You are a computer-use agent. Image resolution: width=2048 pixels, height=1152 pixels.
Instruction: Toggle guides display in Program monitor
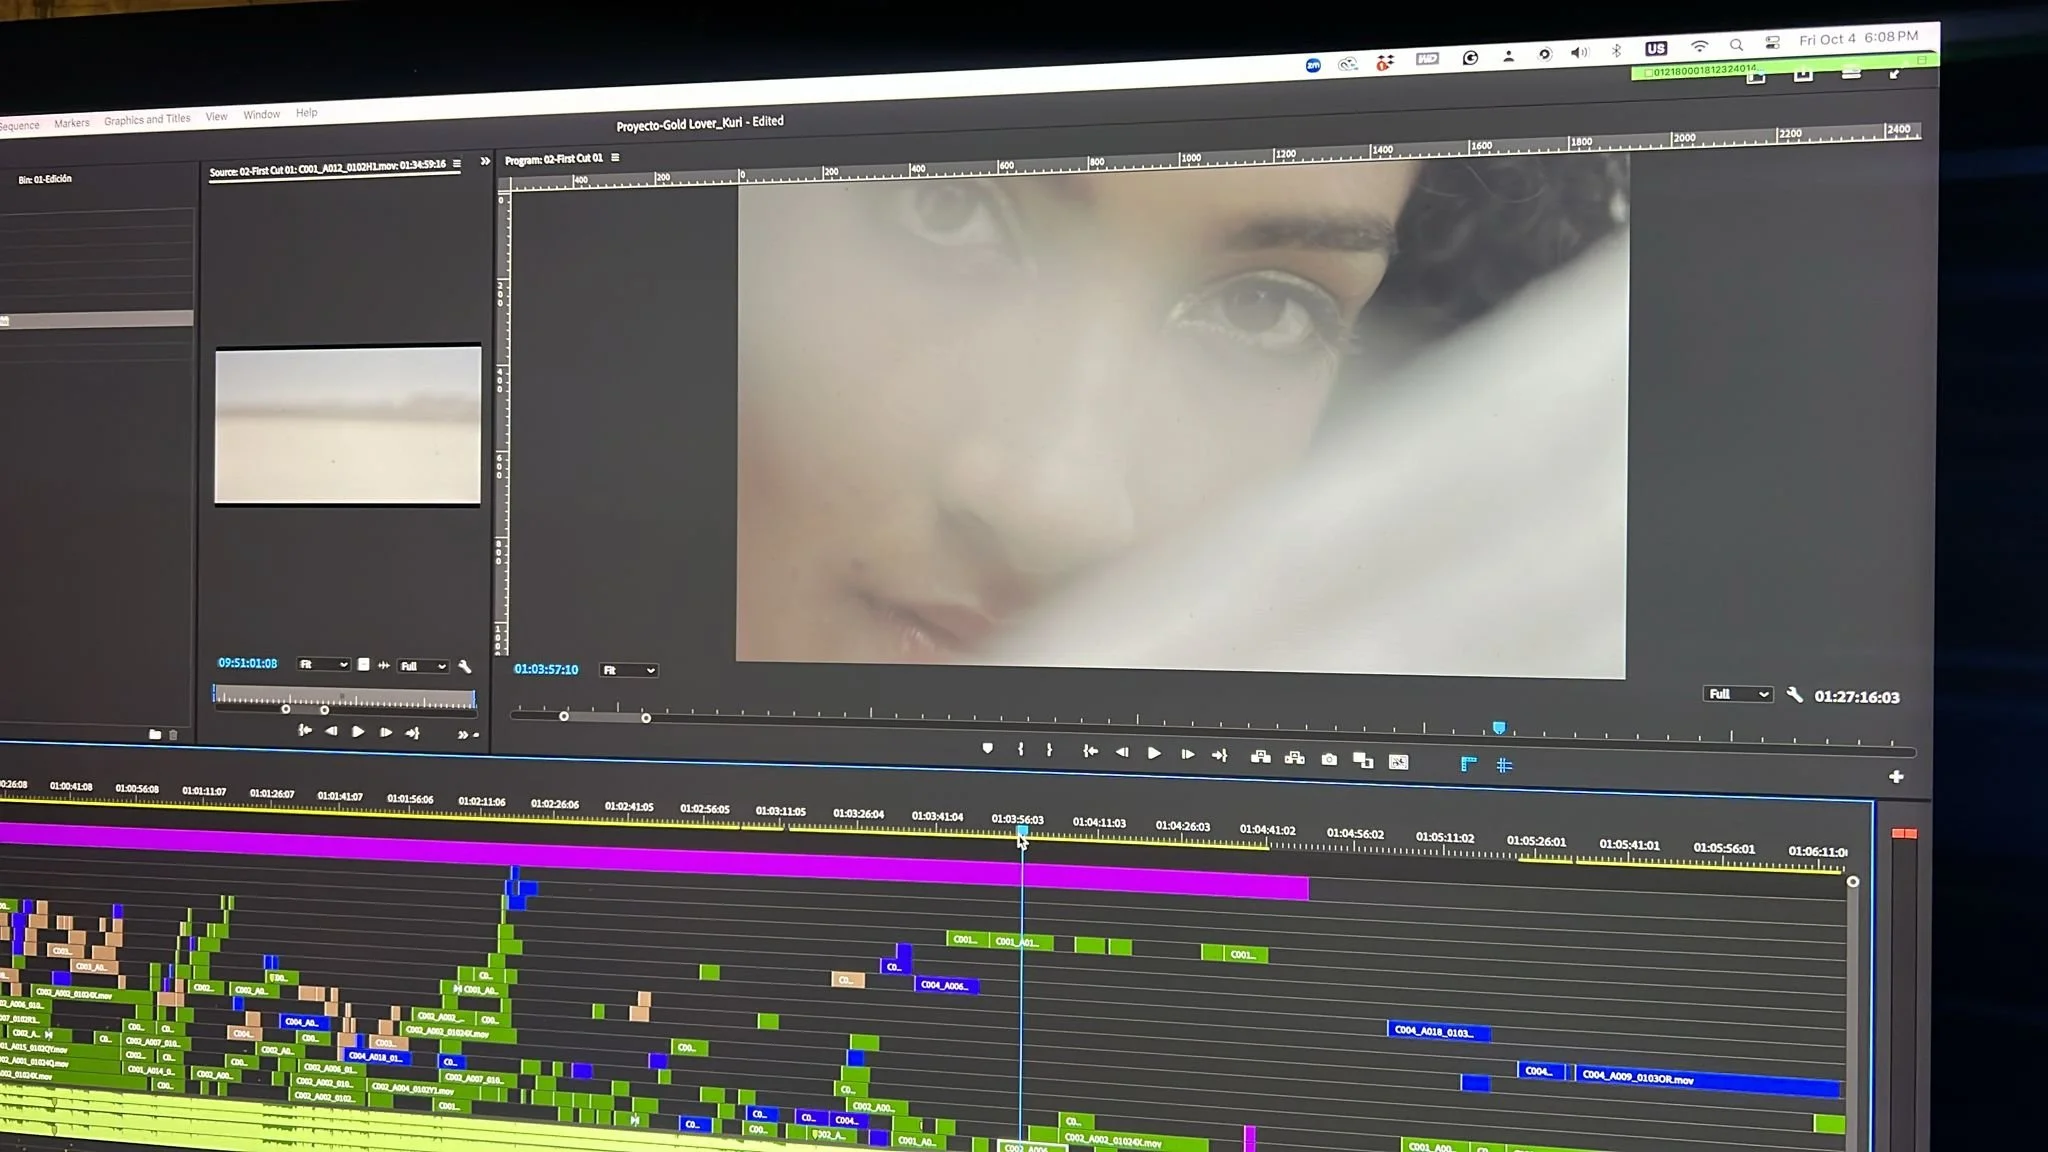[x=1504, y=765]
